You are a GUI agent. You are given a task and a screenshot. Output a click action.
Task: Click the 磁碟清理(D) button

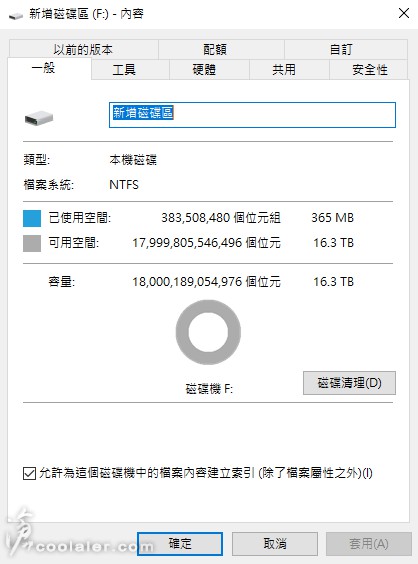(x=349, y=383)
